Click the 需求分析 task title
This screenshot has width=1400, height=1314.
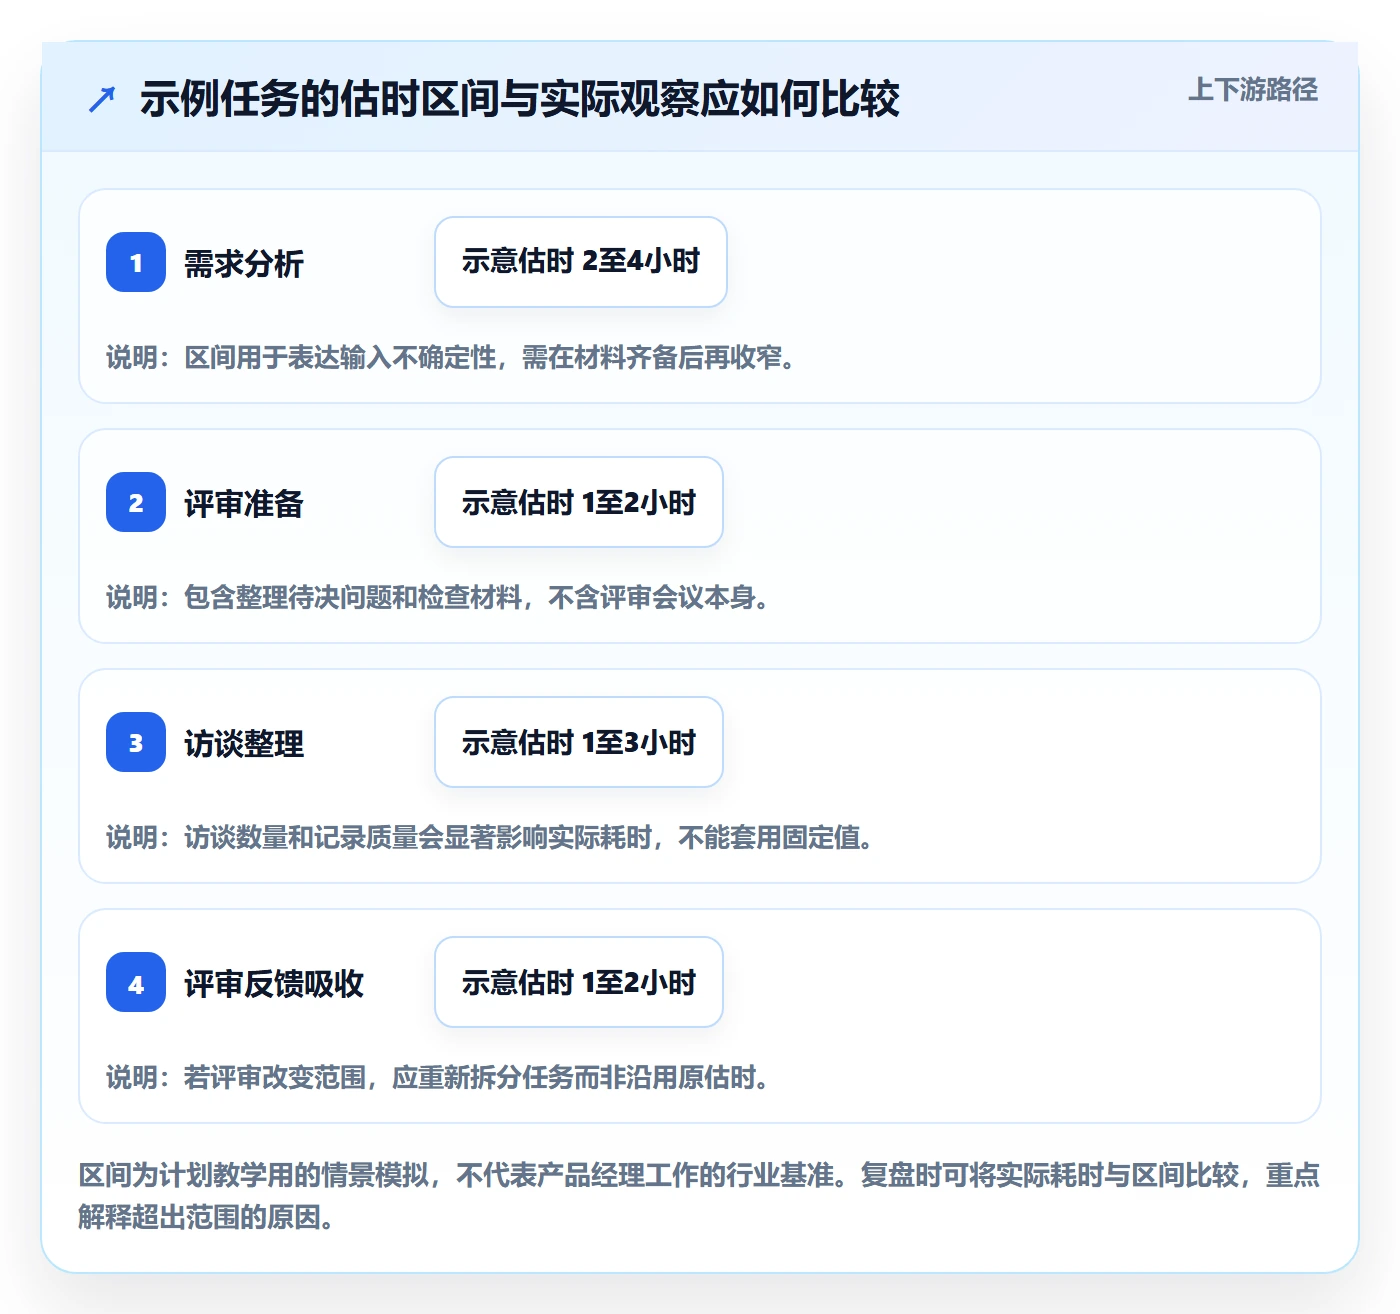point(244,264)
